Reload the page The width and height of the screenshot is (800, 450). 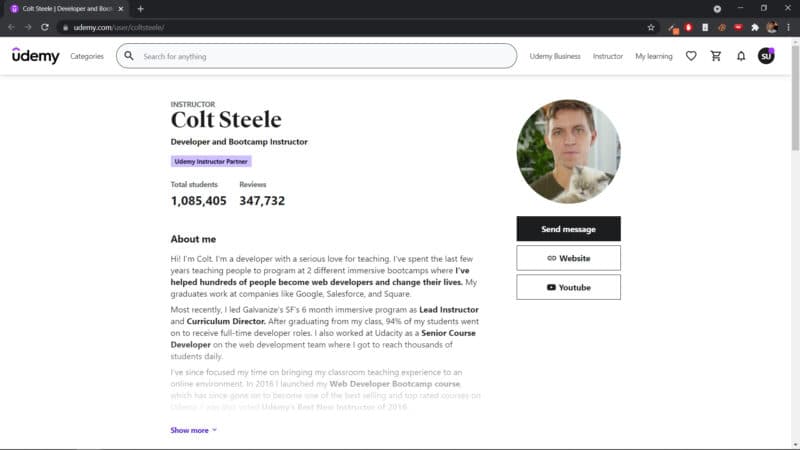45,27
